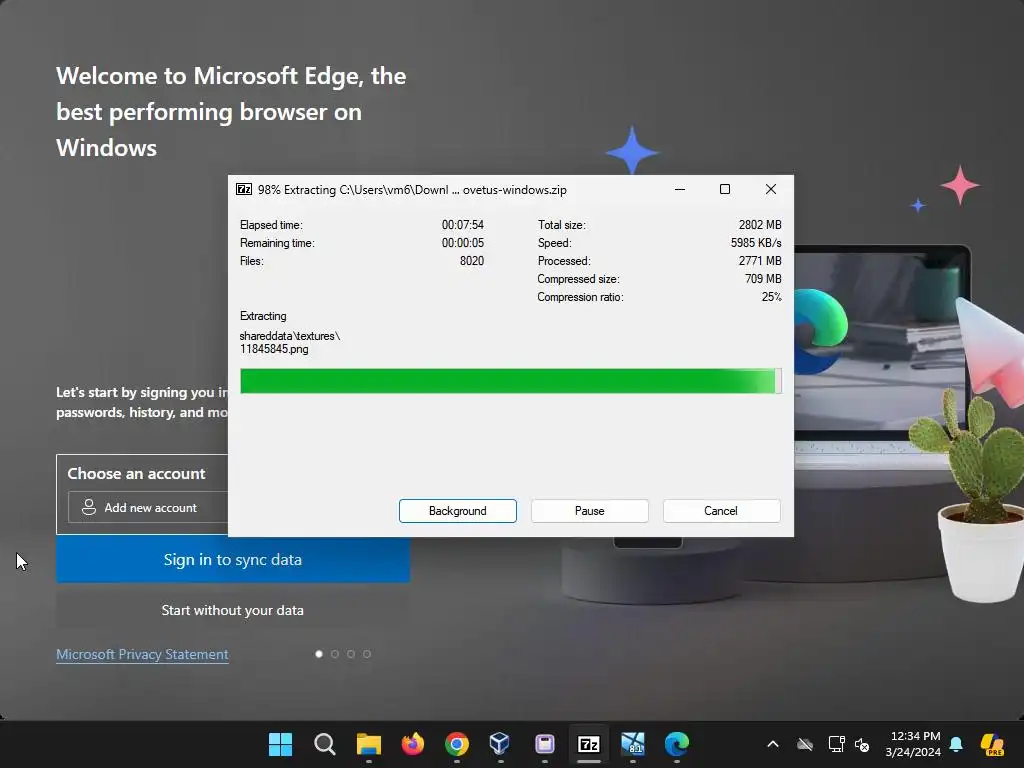Open the Windows Start menu
Viewport: 1024px width, 768px height.
(x=281, y=744)
